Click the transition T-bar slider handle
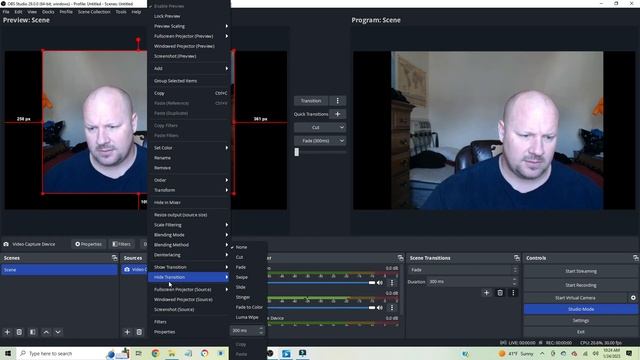 point(297,152)
